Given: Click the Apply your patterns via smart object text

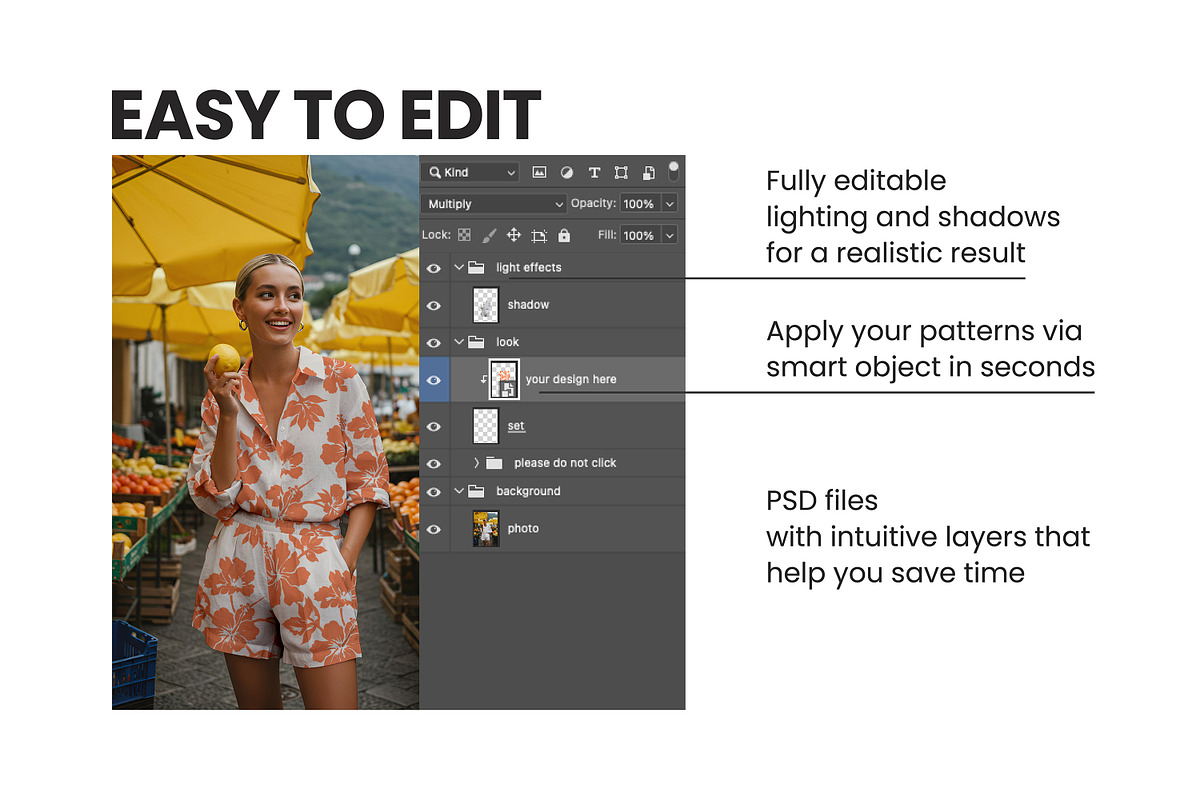Looking at the screenshot, I should [930, 349].
